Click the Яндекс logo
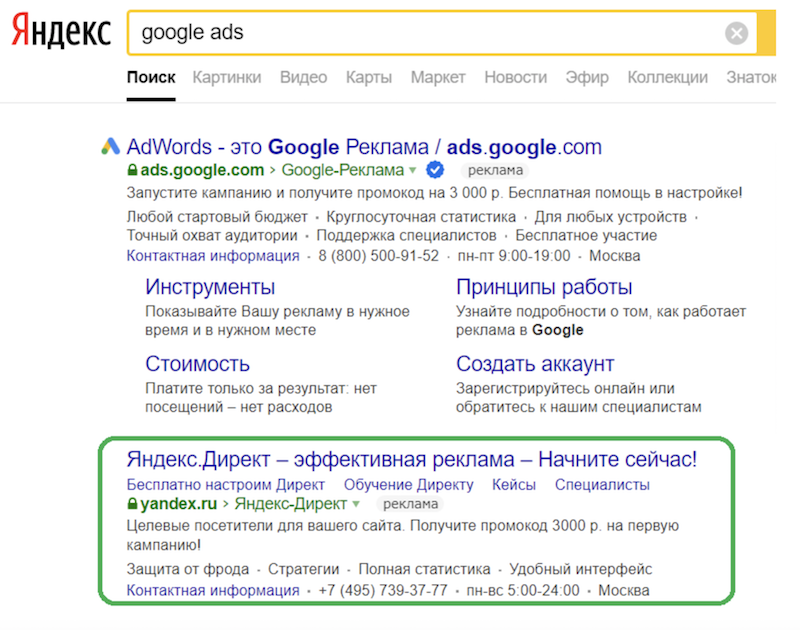The width and height of the screenshot is (800, 630). point(61,32)
